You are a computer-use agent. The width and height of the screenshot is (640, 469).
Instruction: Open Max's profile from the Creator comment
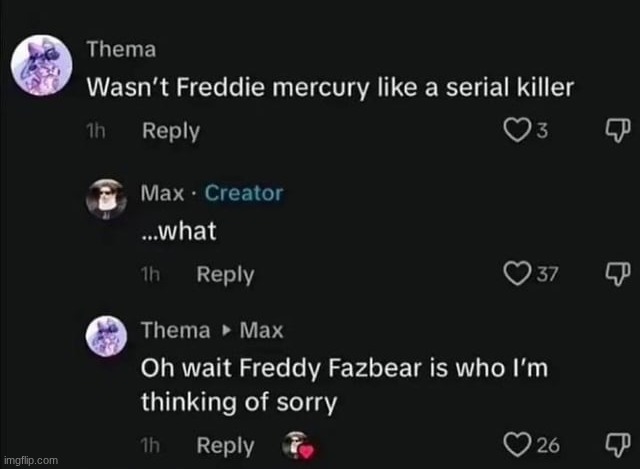[160, 193]
